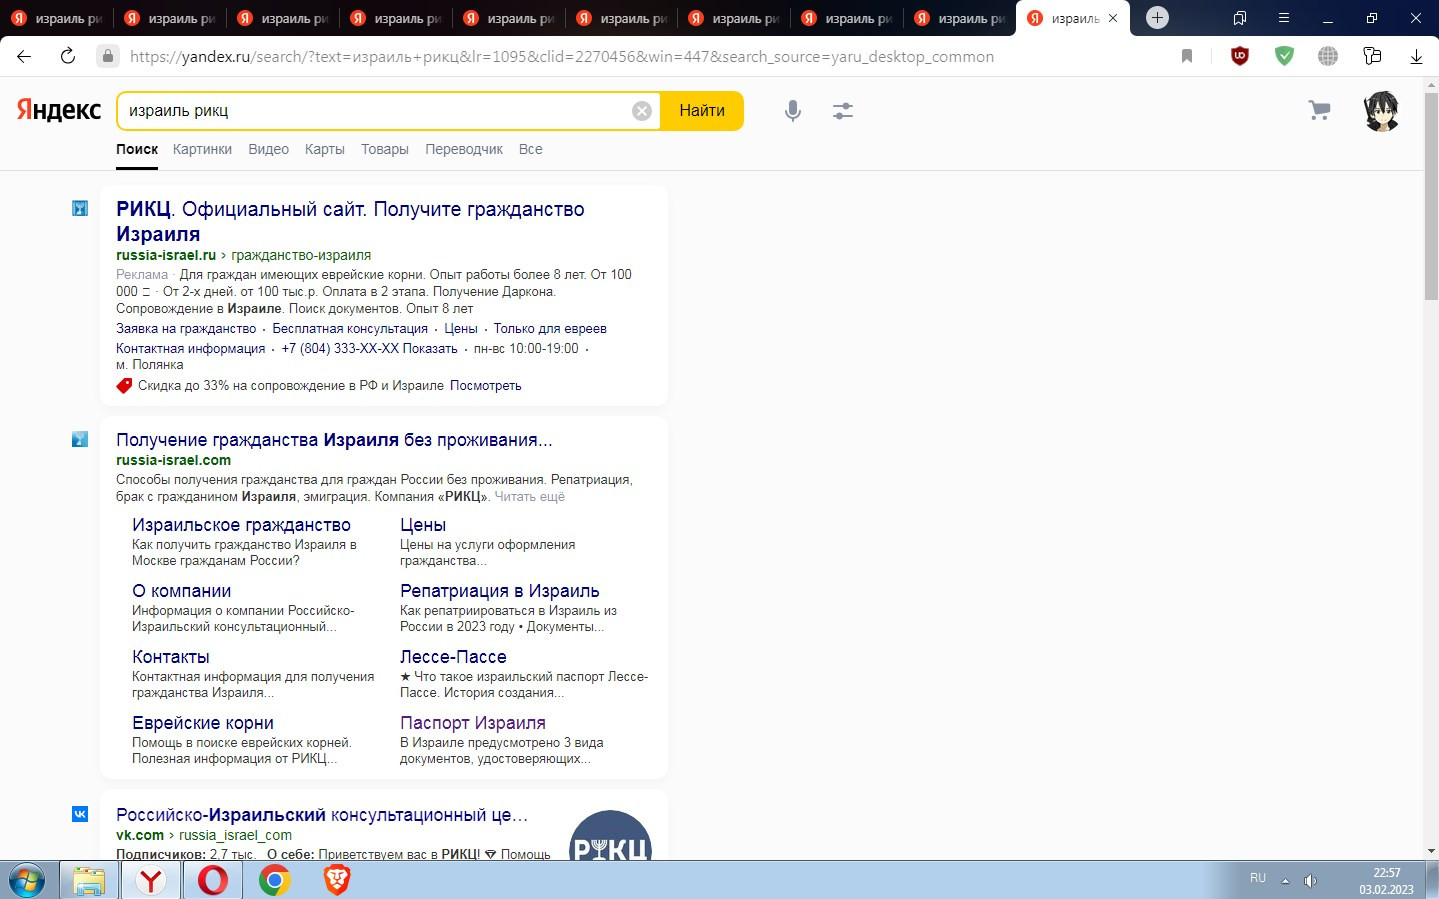Open the downloads arrow icon
The height and width of the screenshot is (899, 1439).
click(x=1416, y=56)
